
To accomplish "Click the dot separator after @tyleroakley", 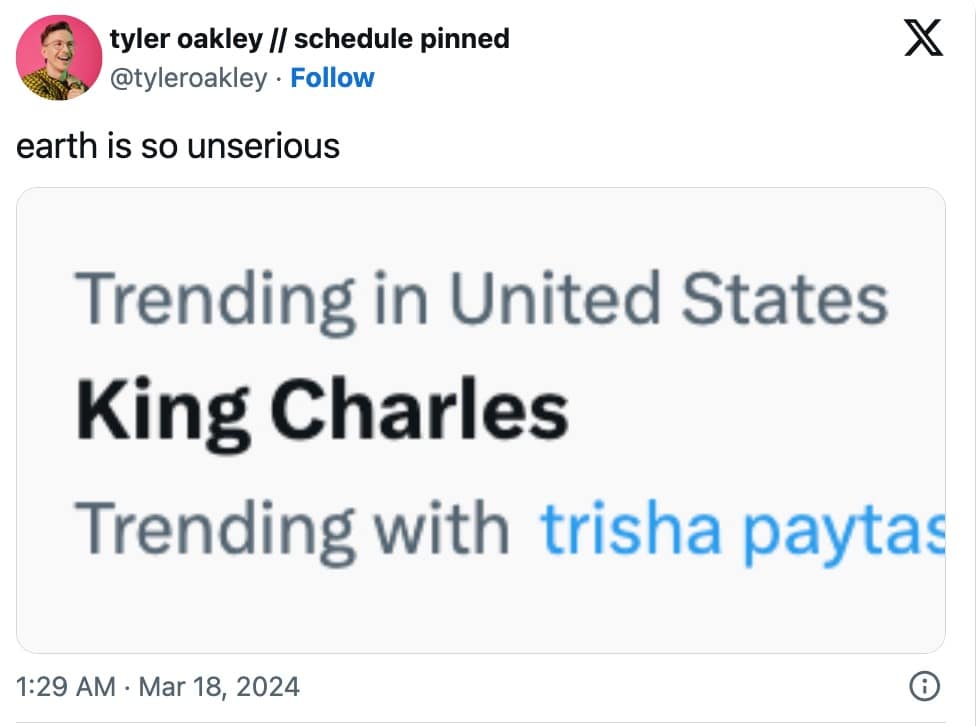I will 277,77.
